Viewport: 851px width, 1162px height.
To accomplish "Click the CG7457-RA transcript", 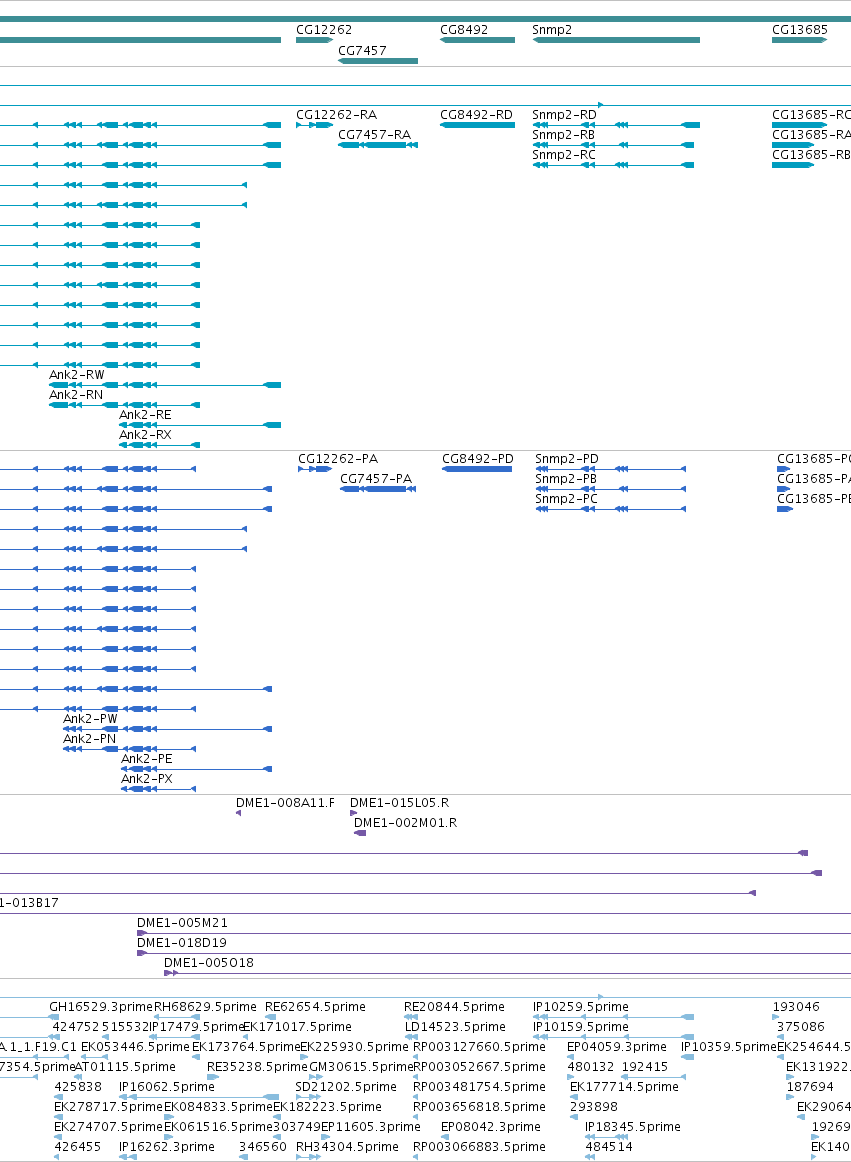I will (x=377, y=145).
